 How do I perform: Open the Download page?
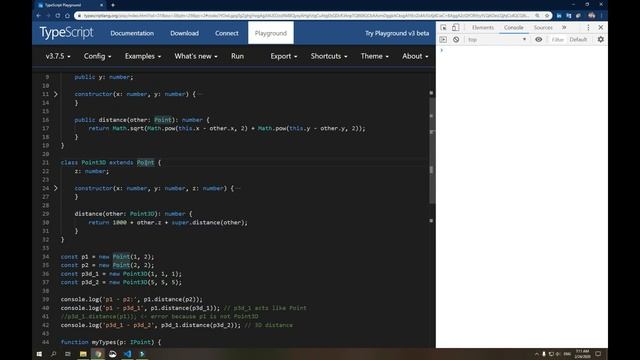(184, 33)
